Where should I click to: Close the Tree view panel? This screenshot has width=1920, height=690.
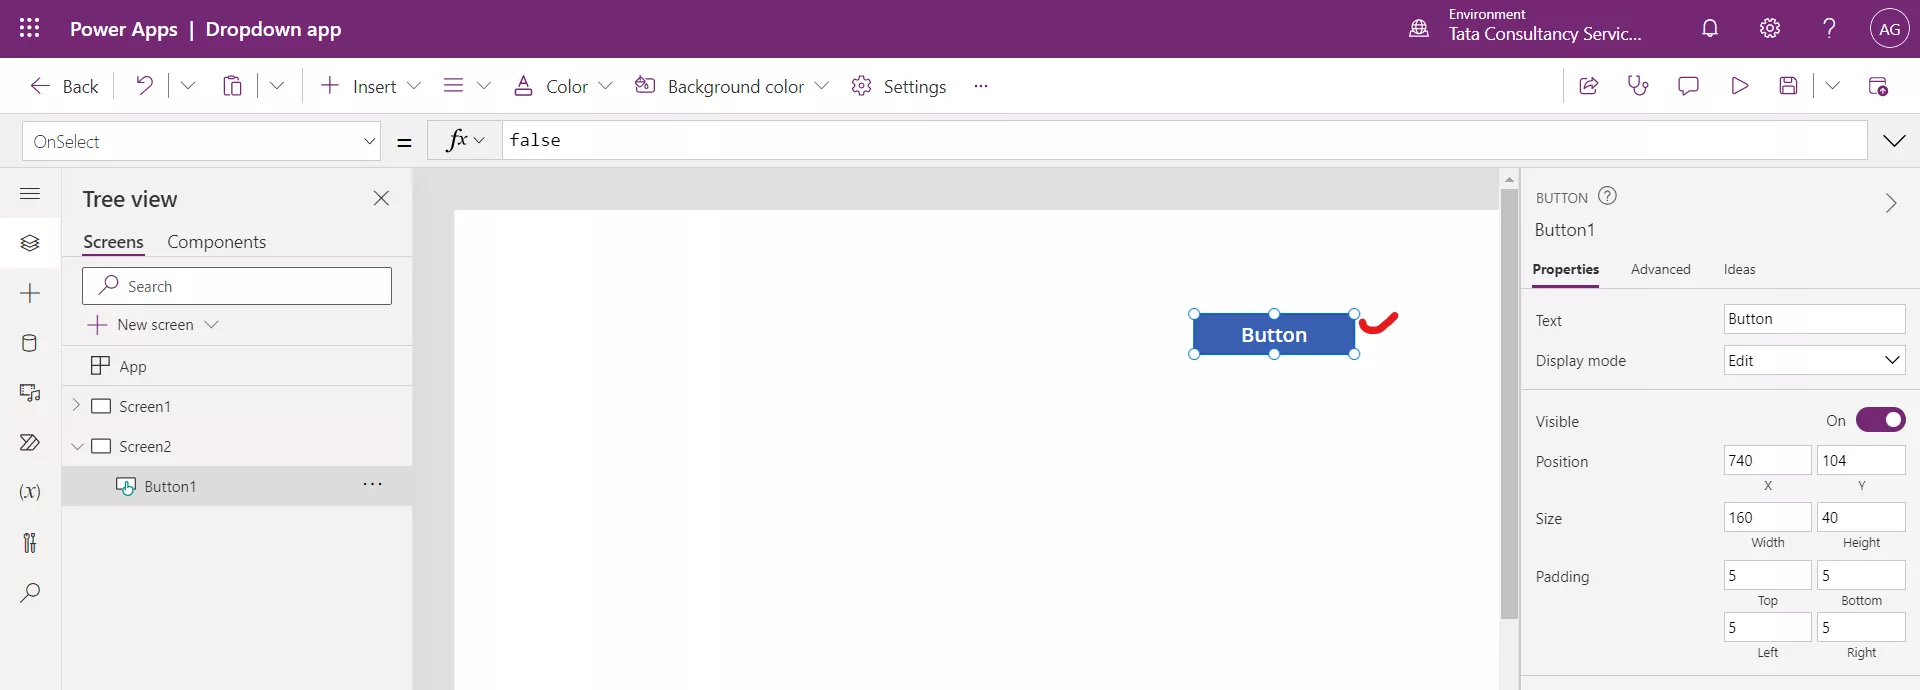pyautogui.click(x=381, y=198)
